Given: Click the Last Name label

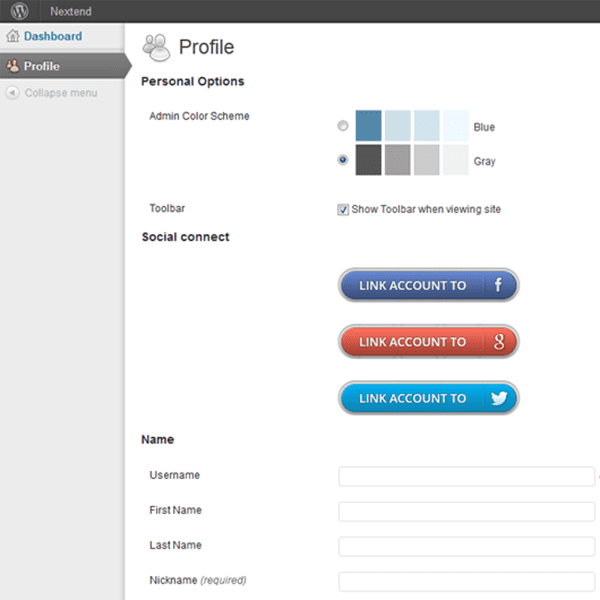Looking at the screenshot, I should point(175,545).
